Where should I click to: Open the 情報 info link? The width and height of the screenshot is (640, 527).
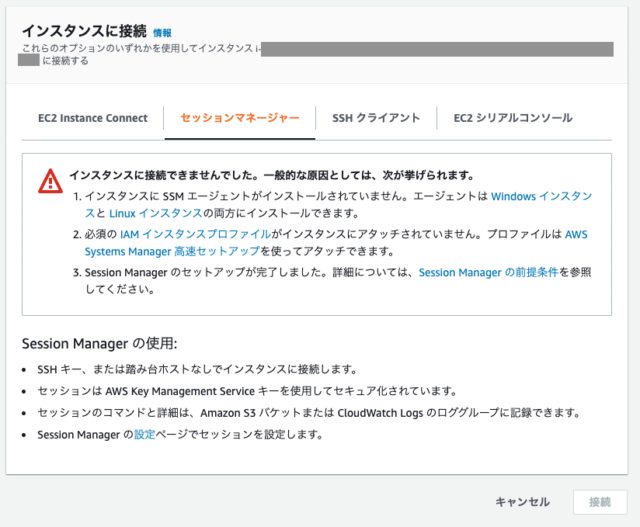coord(162,33)
